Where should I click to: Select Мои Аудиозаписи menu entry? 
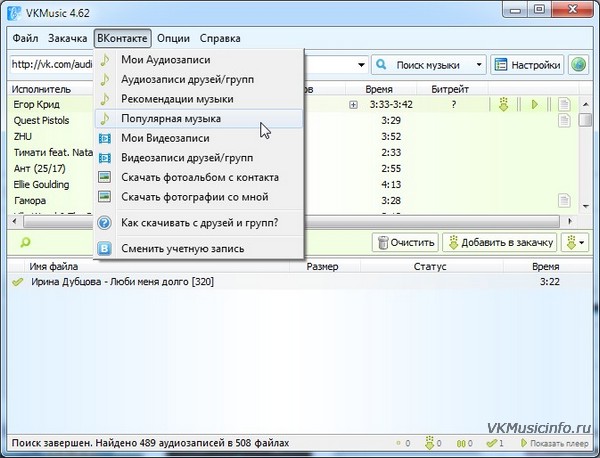point(199,60)
